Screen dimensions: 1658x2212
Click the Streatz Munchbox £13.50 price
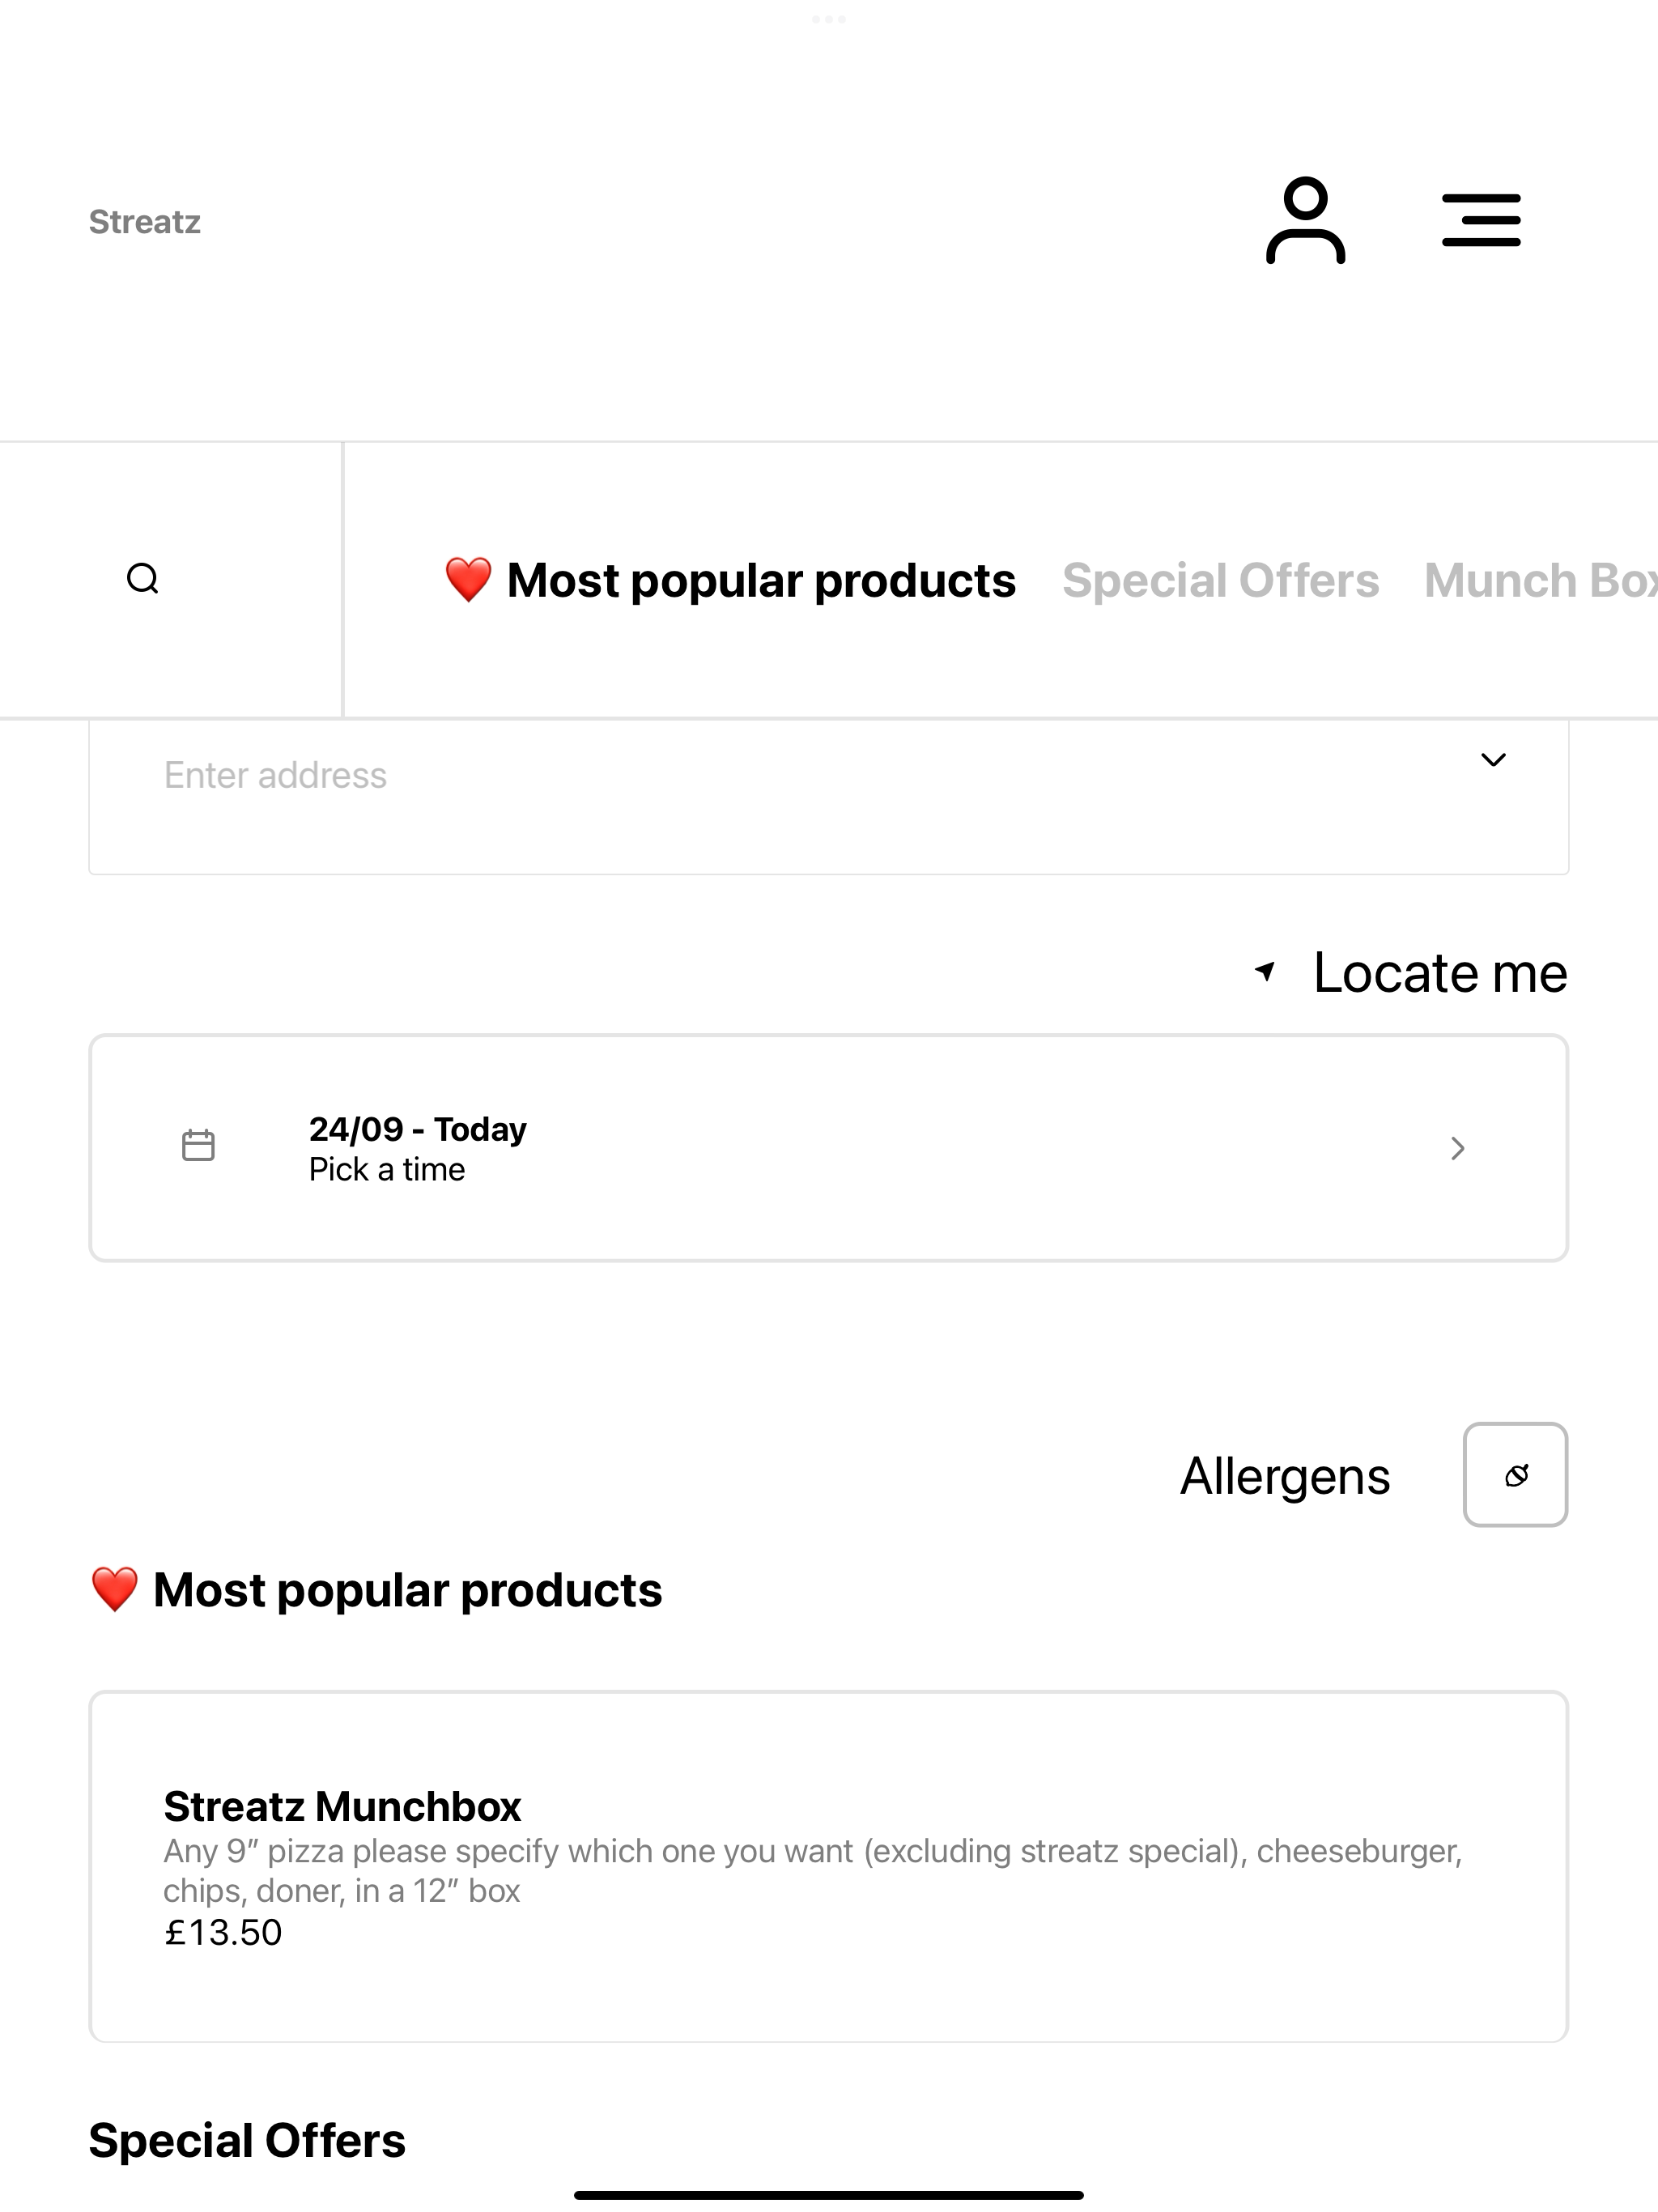pos(223,1932)
